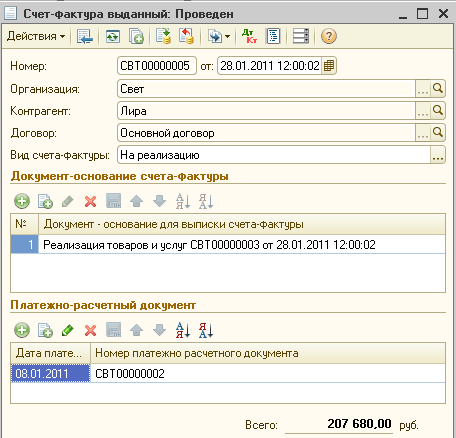
Task: Open the Контрагент record with the magnifier icon
Action: tap(438, 111)
